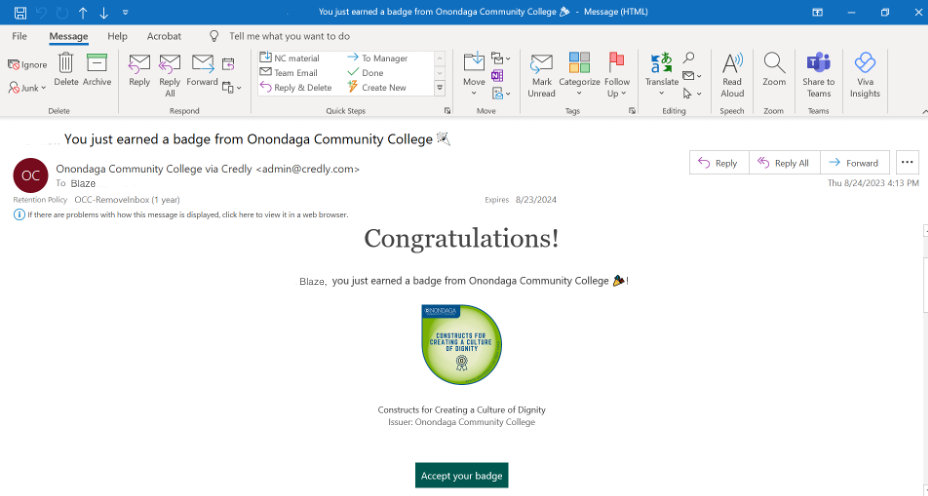
Task: Click the Save icon in title bar
Action: pos(20,12)
